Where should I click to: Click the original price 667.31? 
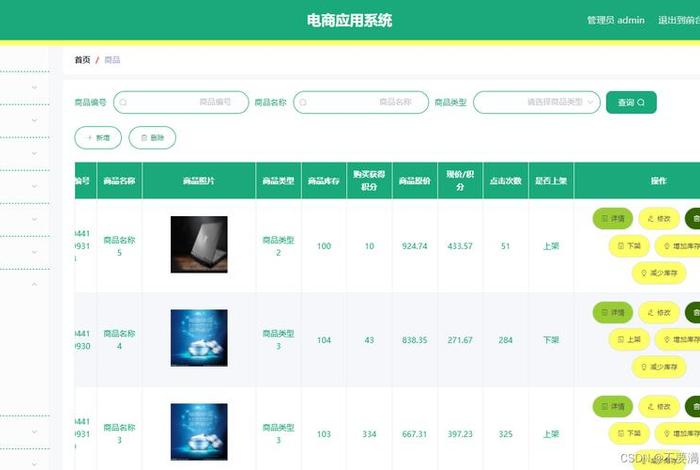point(415,434)
